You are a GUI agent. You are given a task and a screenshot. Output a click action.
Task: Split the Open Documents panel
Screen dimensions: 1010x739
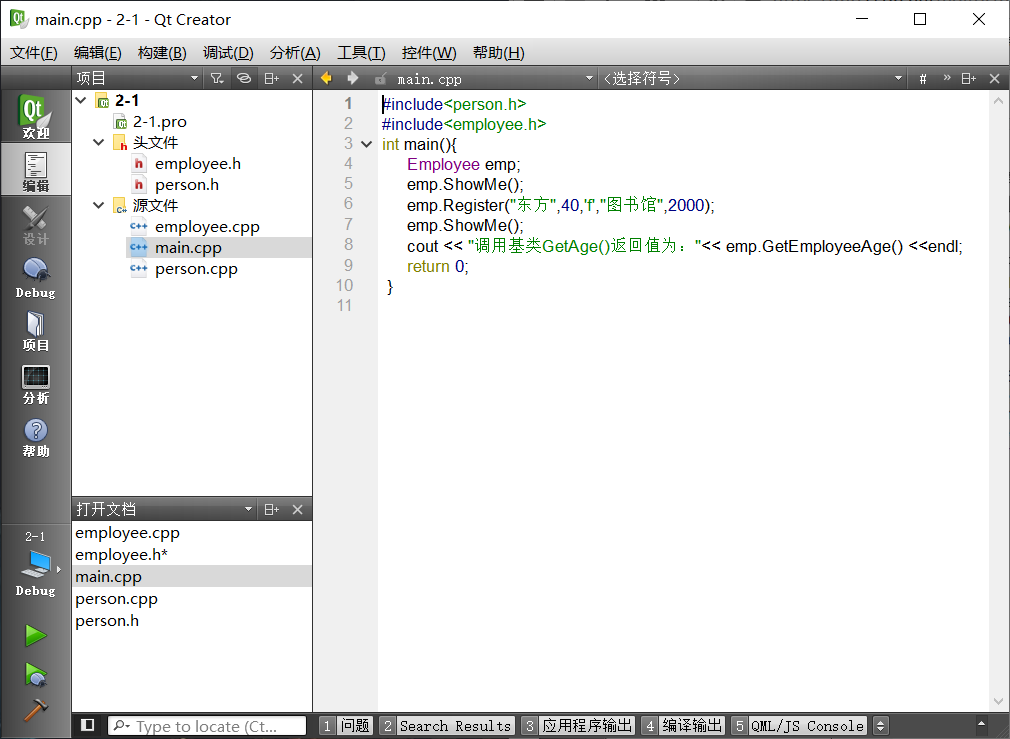tap(272, 510)
